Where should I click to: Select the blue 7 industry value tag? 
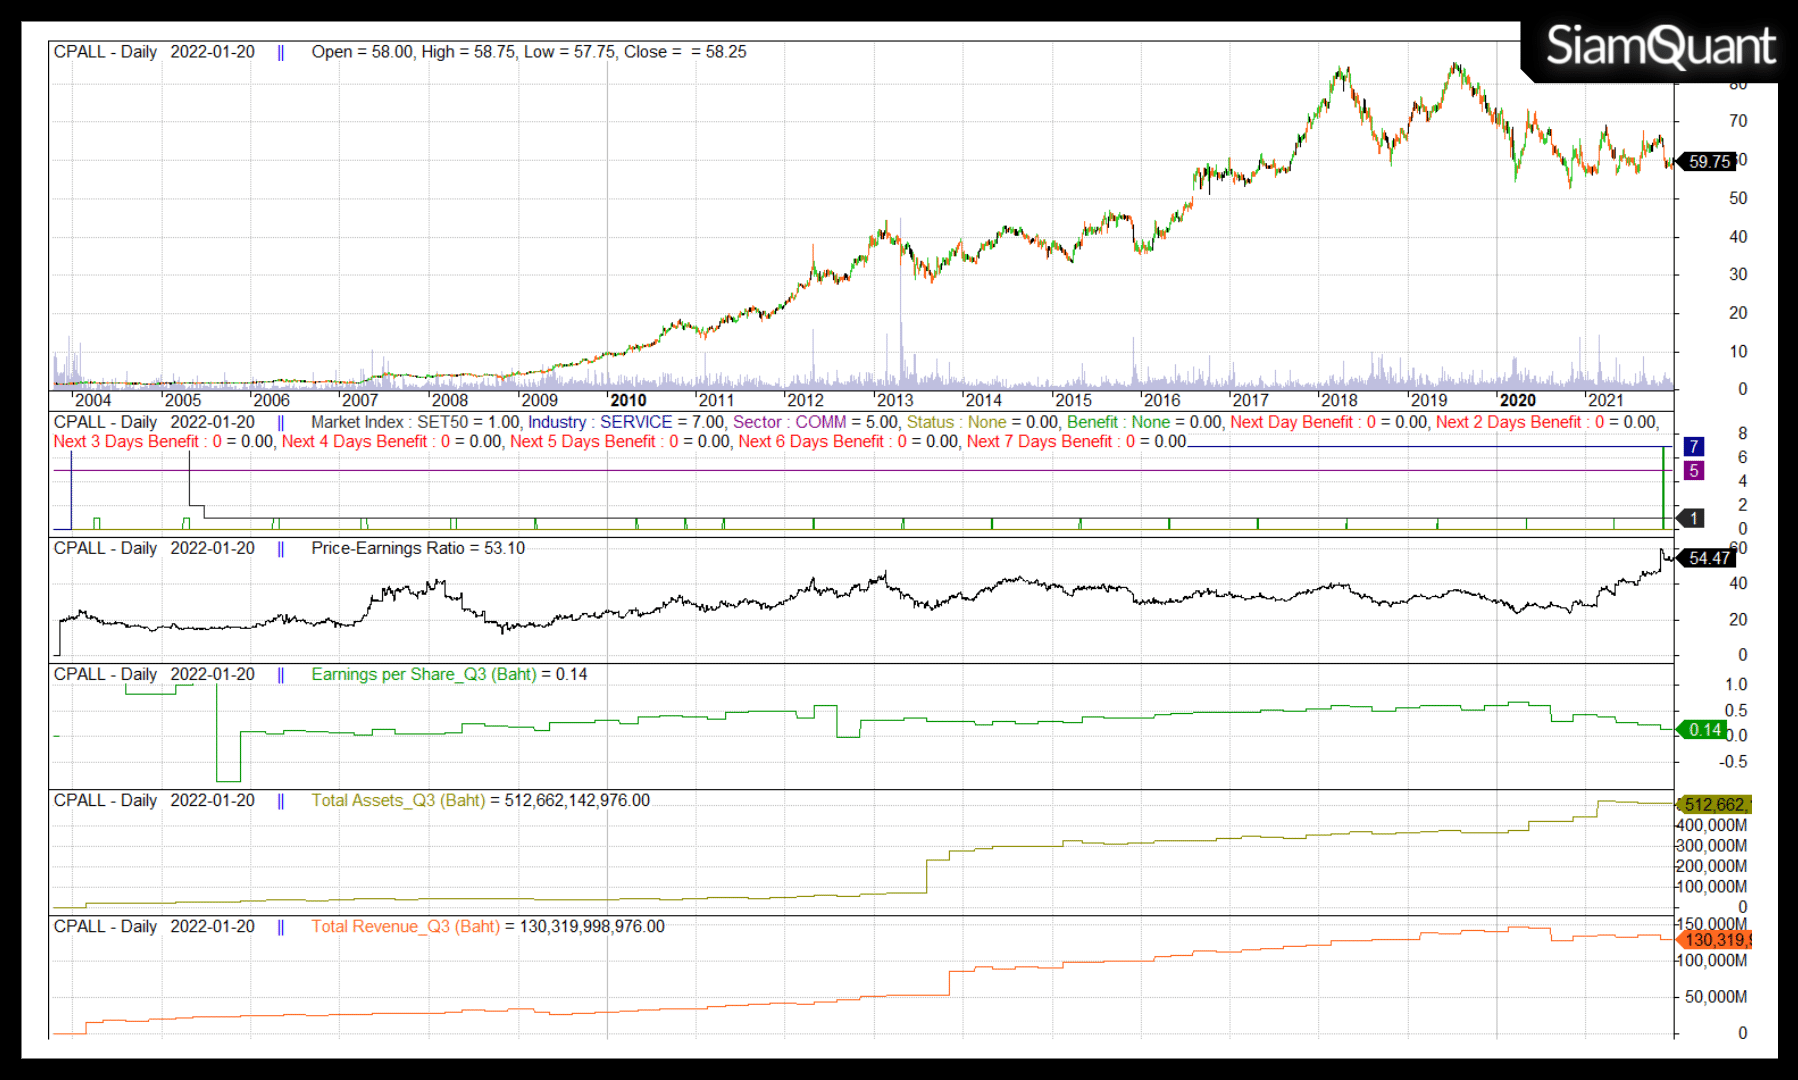click(1694, 446)
